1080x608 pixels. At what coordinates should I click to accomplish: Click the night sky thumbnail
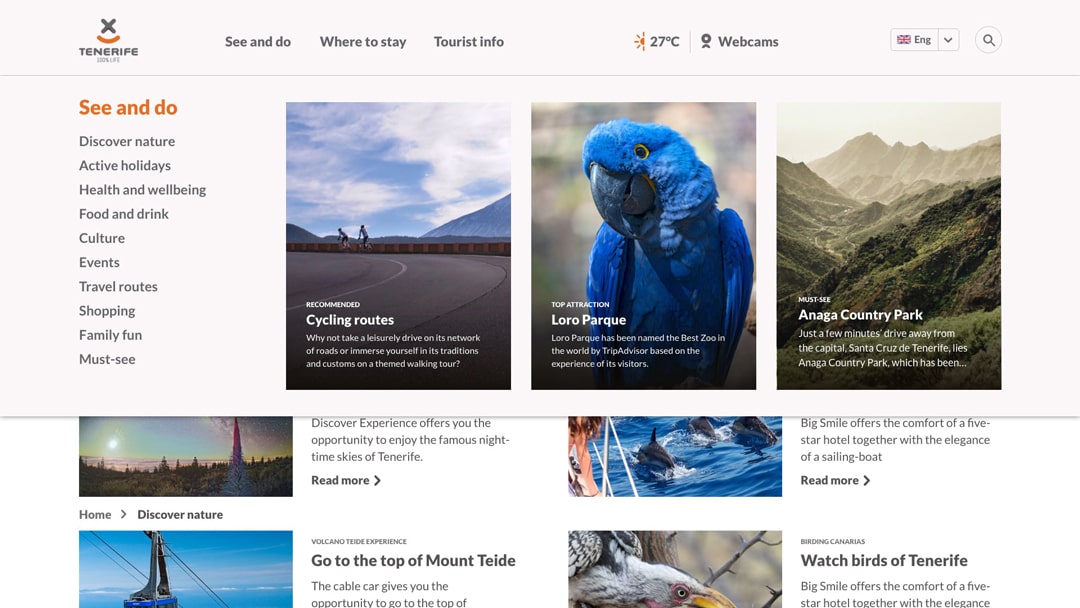point(185,457)
